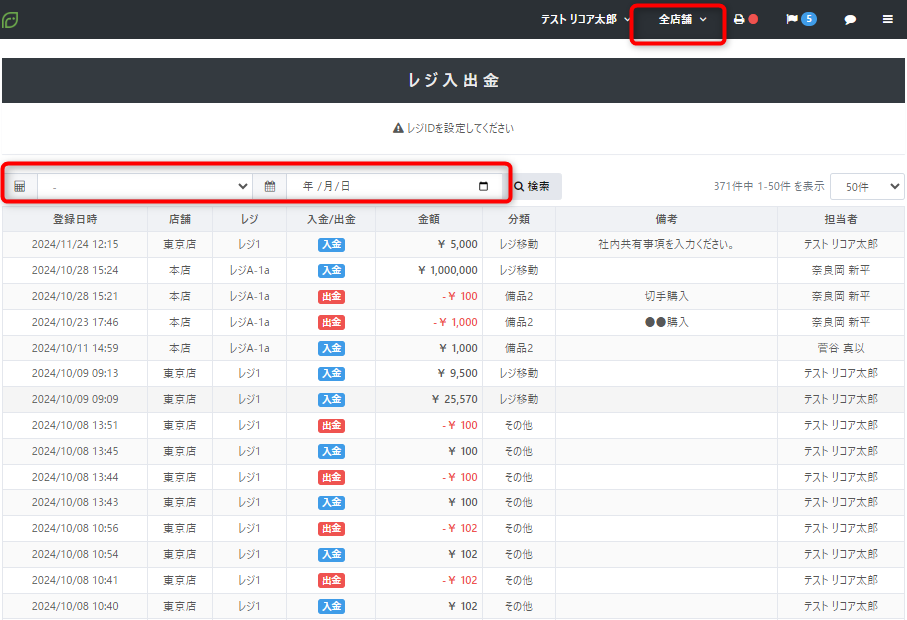This screenshot has height=620, width=907.
Task: Expand the register selection dropdown showing -
Action: (x=145, y=186)
